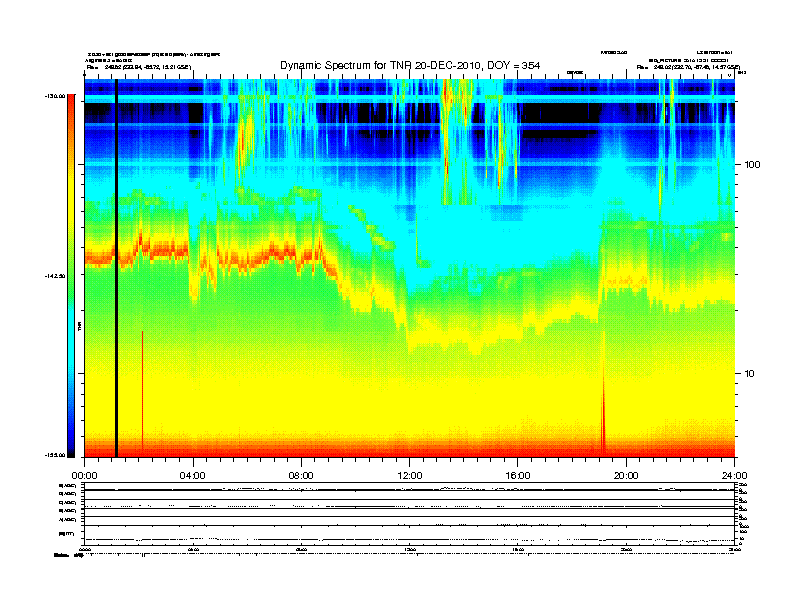Click the large 12:00 time axis label
Screen dimensions: 792x612
(x=410, y=476)
